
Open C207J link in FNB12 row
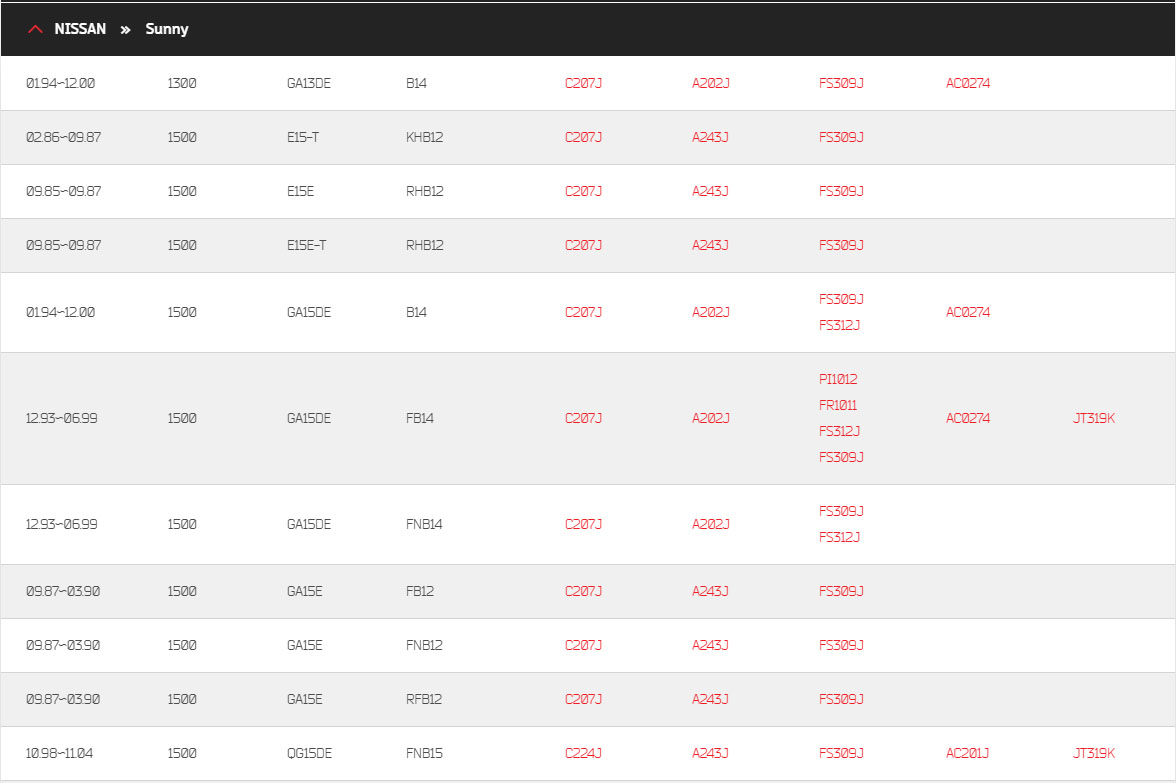(x=584, y=645)
